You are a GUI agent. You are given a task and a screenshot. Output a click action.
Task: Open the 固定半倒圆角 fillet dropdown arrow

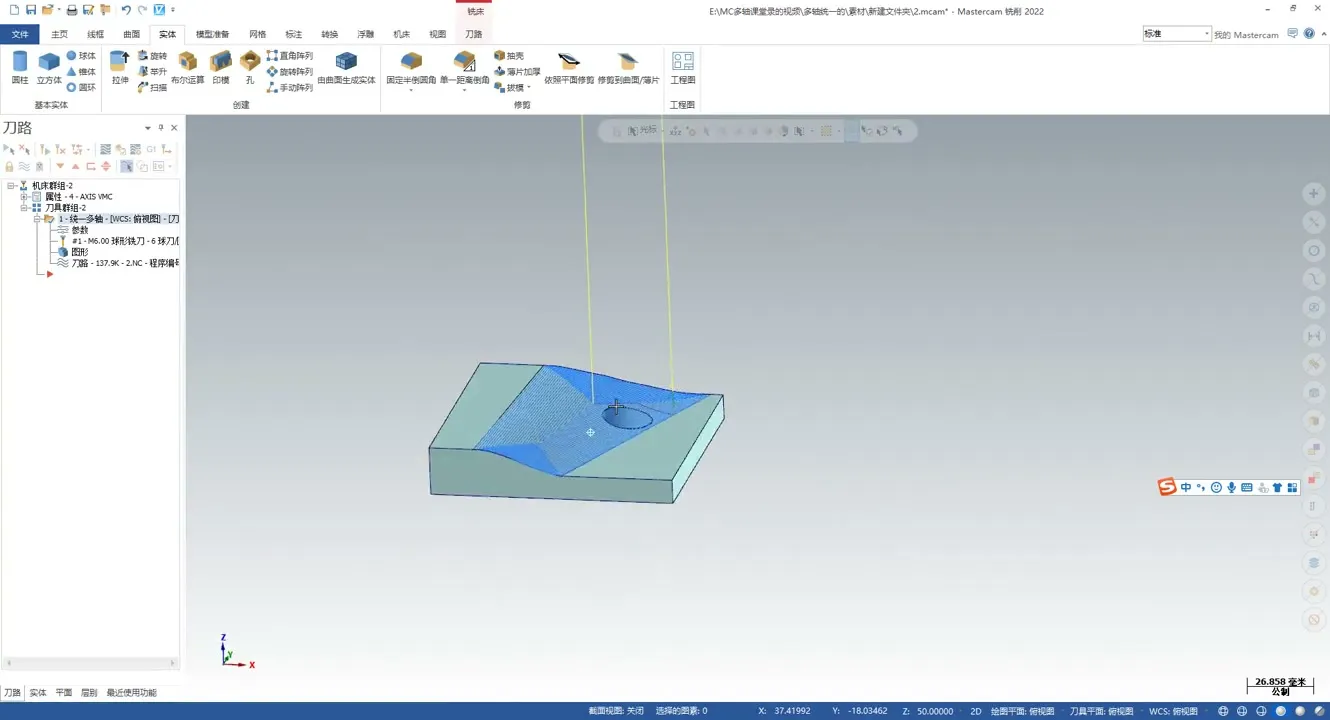[x=411, y=90]
